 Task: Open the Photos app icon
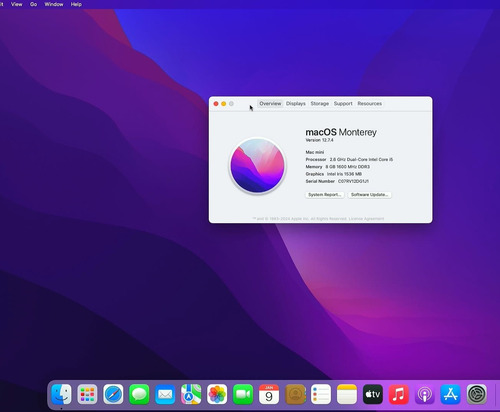(217, 394)
